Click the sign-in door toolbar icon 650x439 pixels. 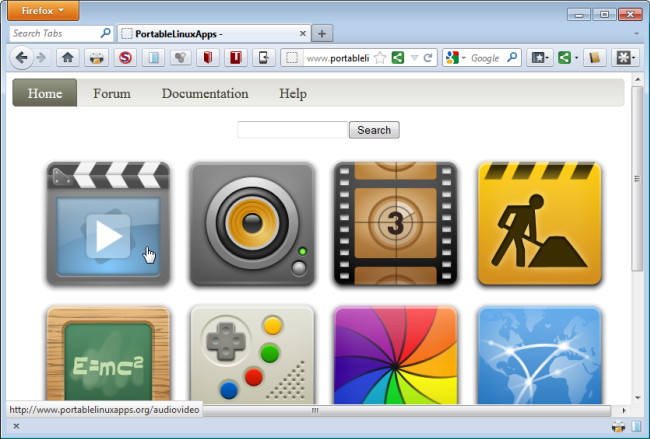[x=264, y=58]
